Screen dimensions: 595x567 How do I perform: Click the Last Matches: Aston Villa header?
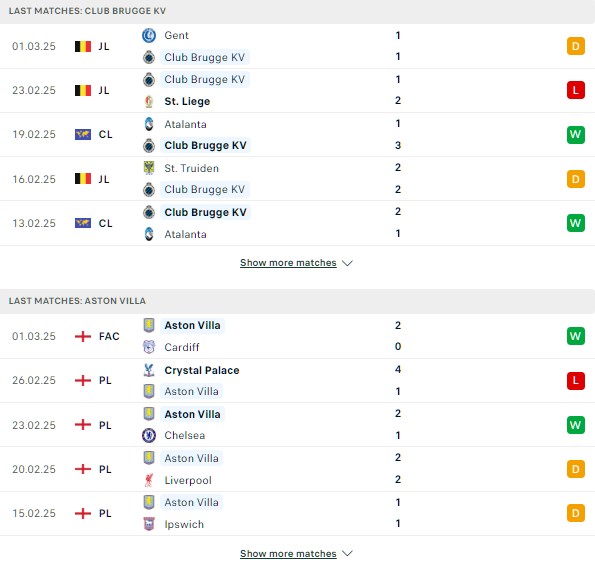pos(77,301)
